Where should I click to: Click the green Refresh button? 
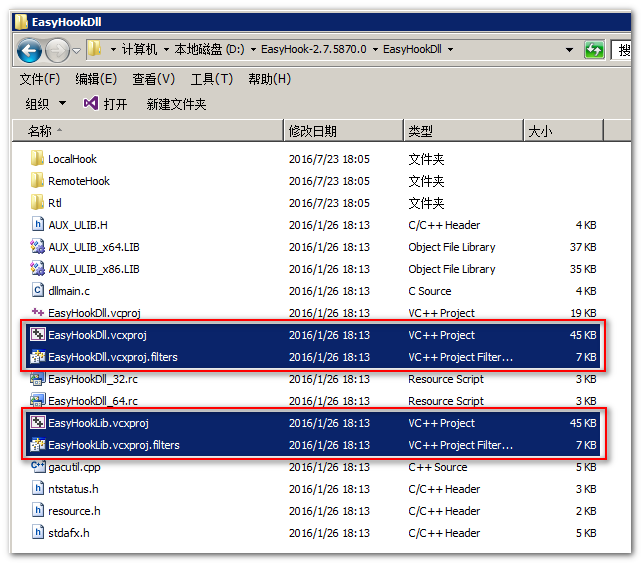pyautogui.click(x=594, y=50)
